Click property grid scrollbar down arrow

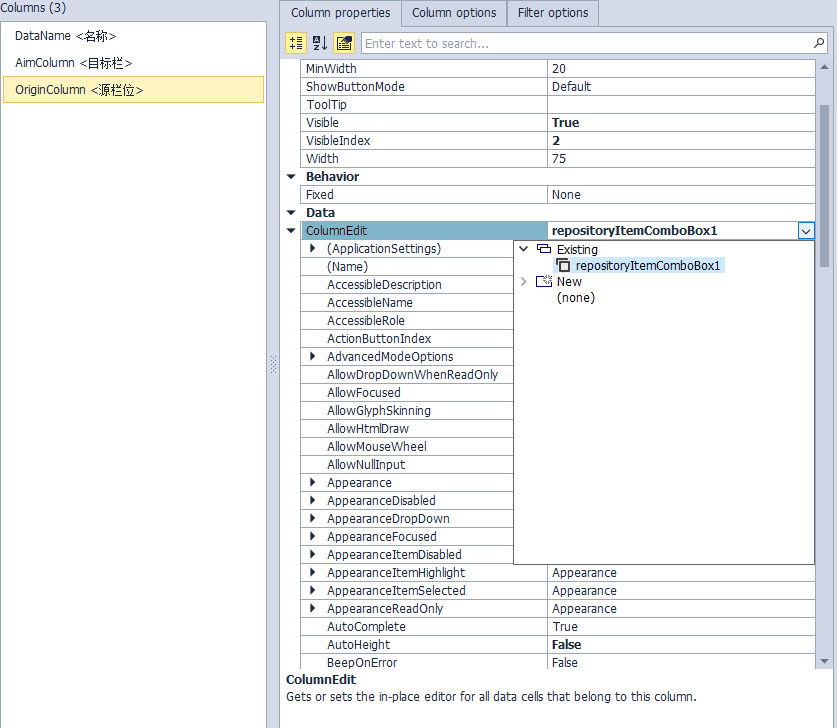coord(824,661)
